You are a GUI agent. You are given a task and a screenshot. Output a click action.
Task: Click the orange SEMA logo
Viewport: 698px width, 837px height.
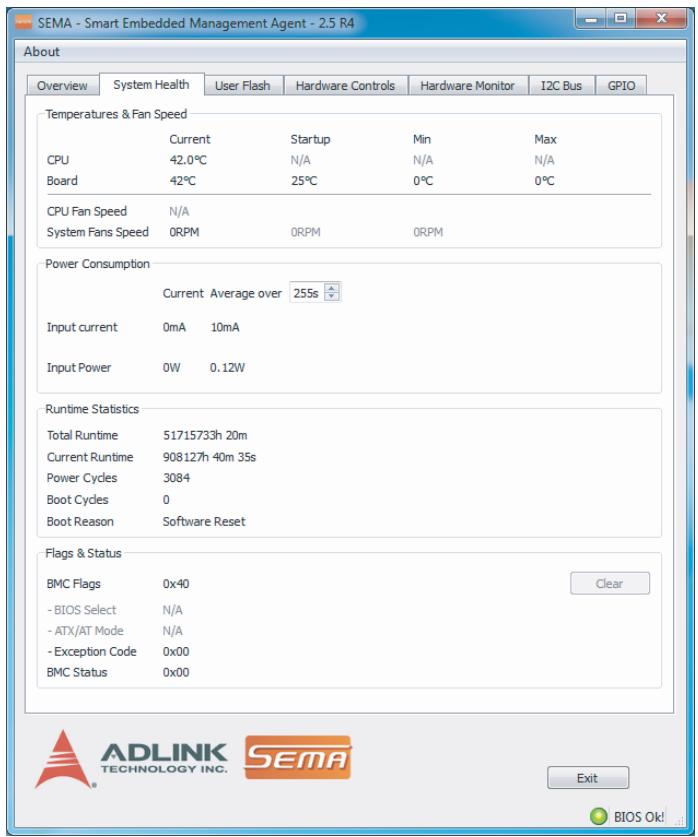(298, 757)
